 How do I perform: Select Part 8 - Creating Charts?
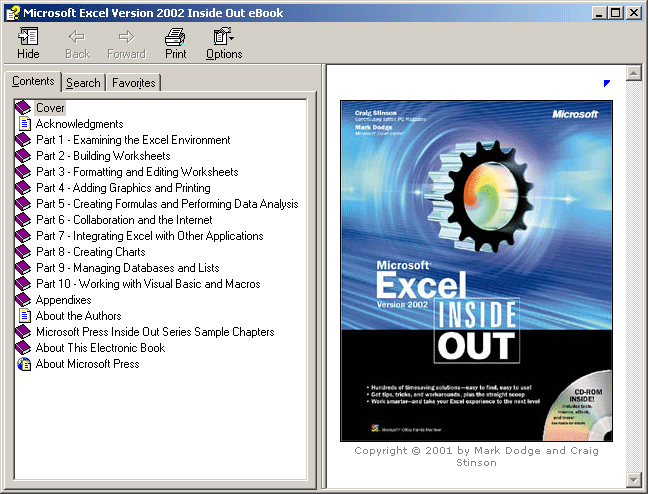(x=91, y=252)
